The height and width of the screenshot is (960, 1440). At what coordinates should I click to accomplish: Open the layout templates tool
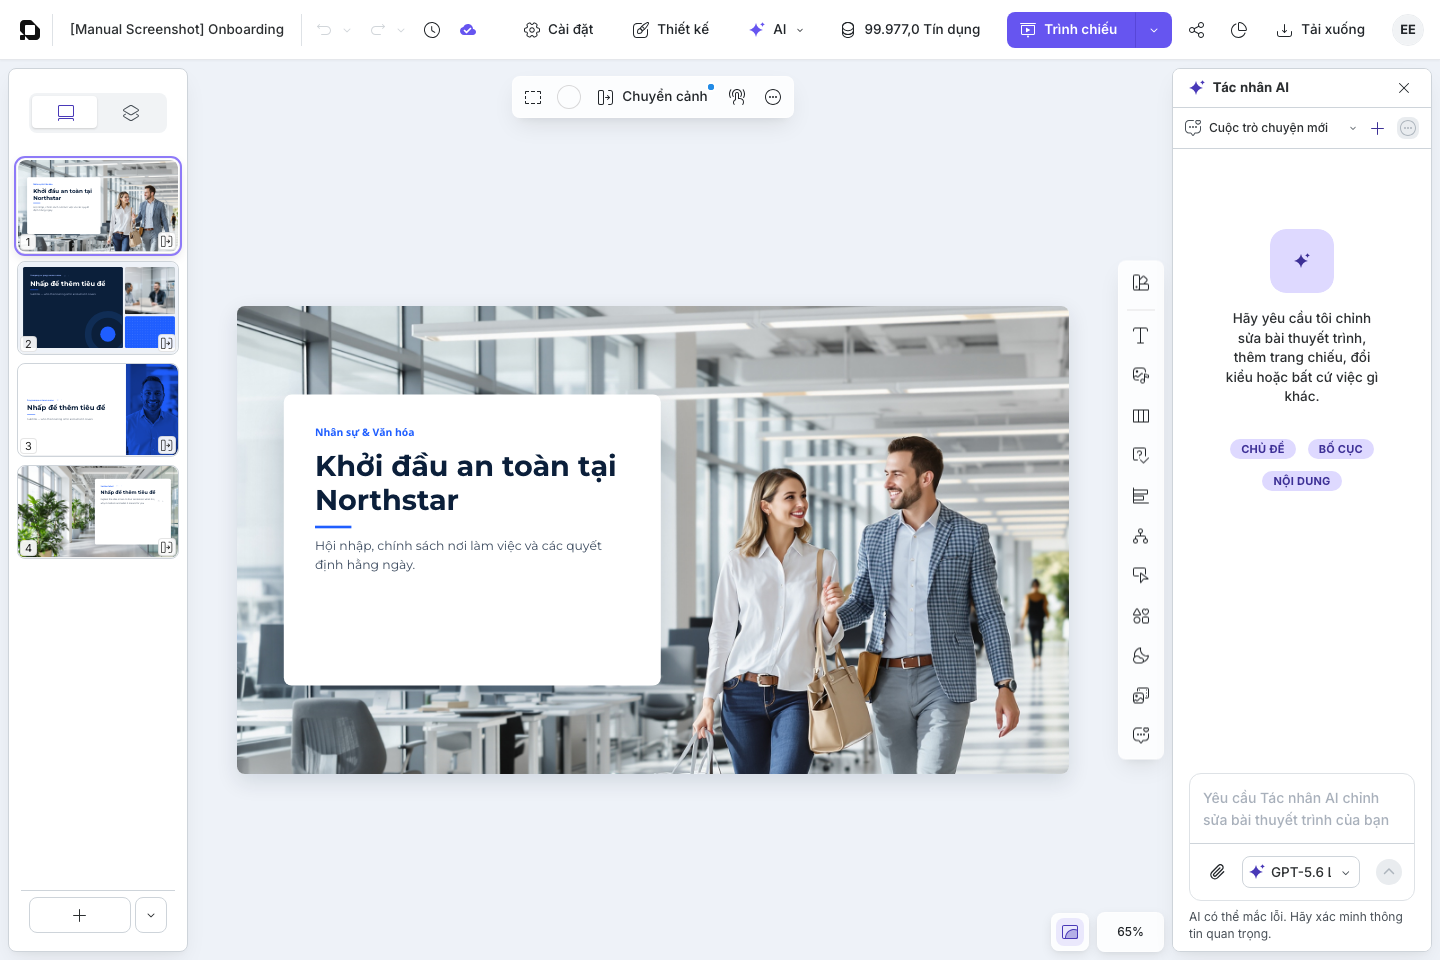1140,283
